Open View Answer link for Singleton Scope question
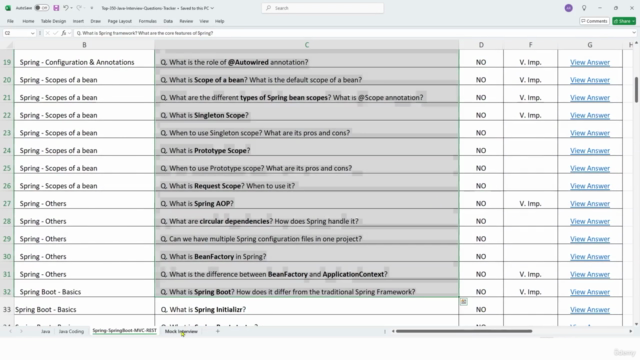Image resolution: width=640 pixels, height=360 pixels. coord(590,115)
